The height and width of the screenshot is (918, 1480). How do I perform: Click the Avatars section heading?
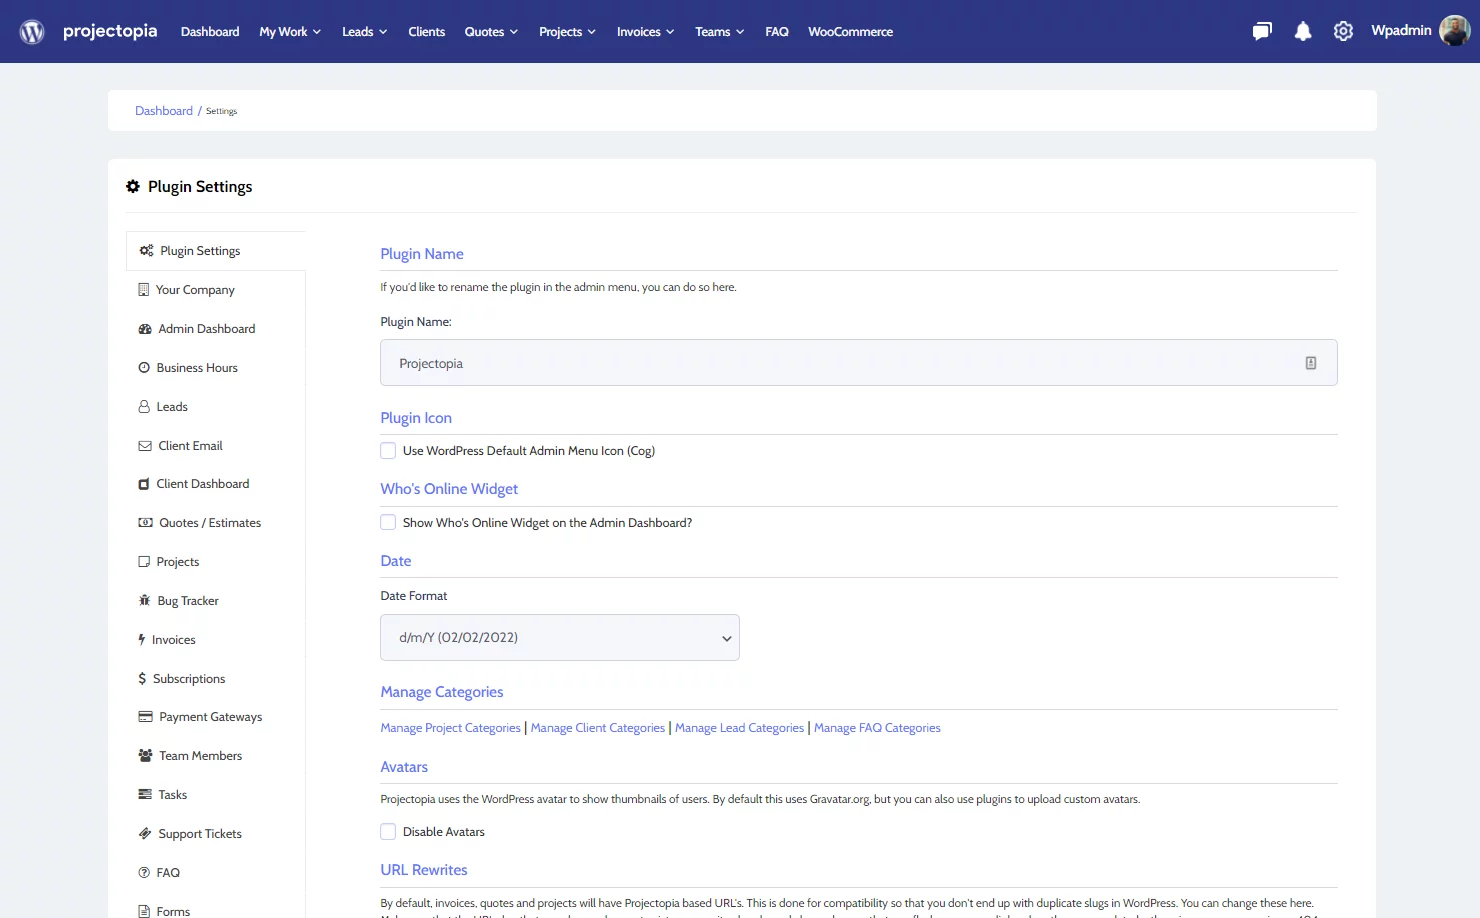[404, 767]
